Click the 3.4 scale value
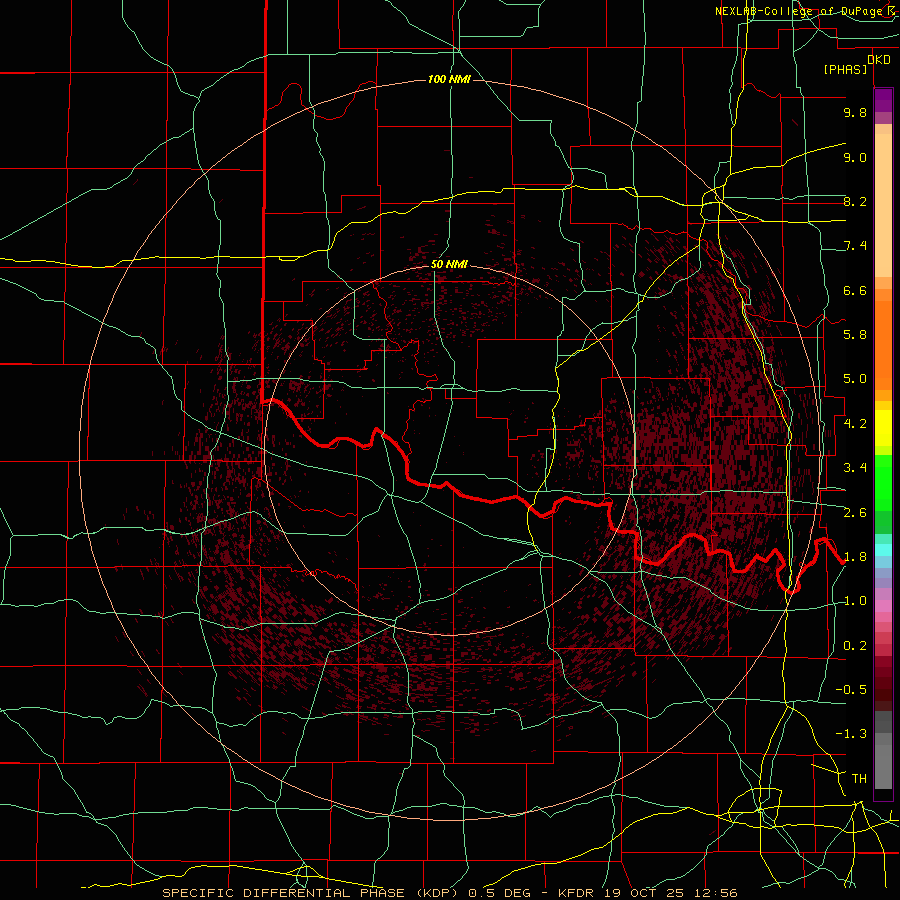The image size is (900, 900). tap(855, 467)
